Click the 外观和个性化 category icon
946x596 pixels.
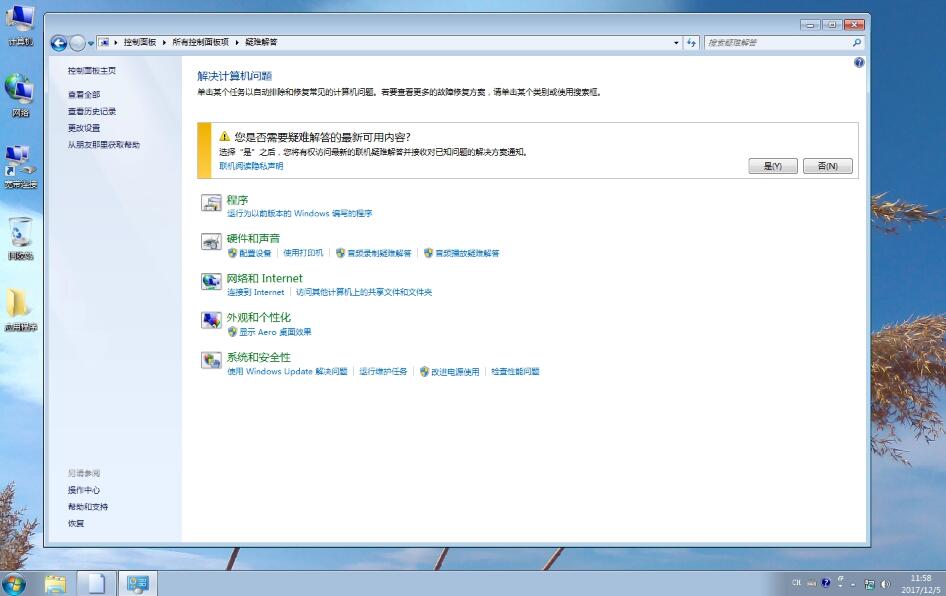coord(211,321)
